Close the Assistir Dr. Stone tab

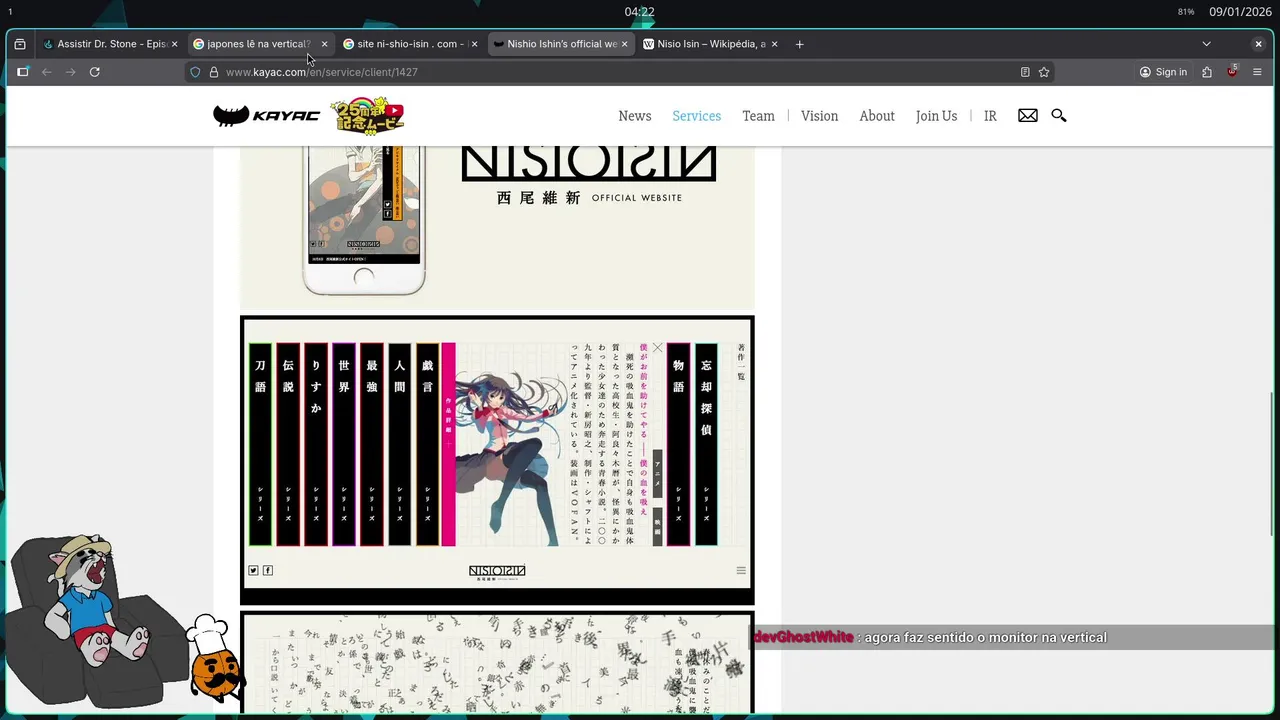(x=174, y=44)
